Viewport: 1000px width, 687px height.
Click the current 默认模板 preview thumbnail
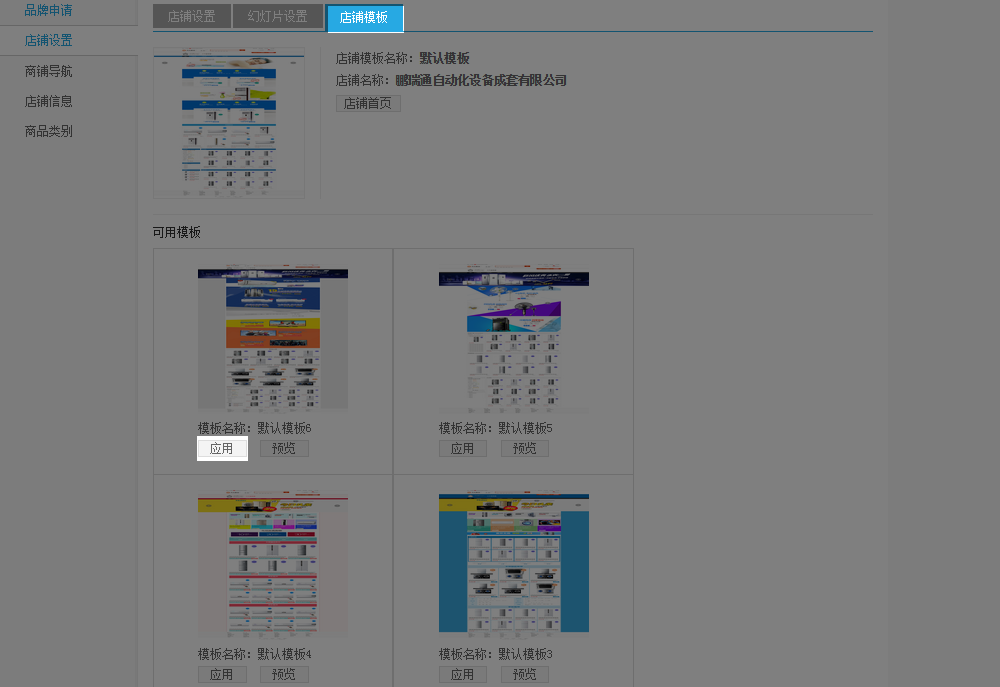[x=229, y=120]
